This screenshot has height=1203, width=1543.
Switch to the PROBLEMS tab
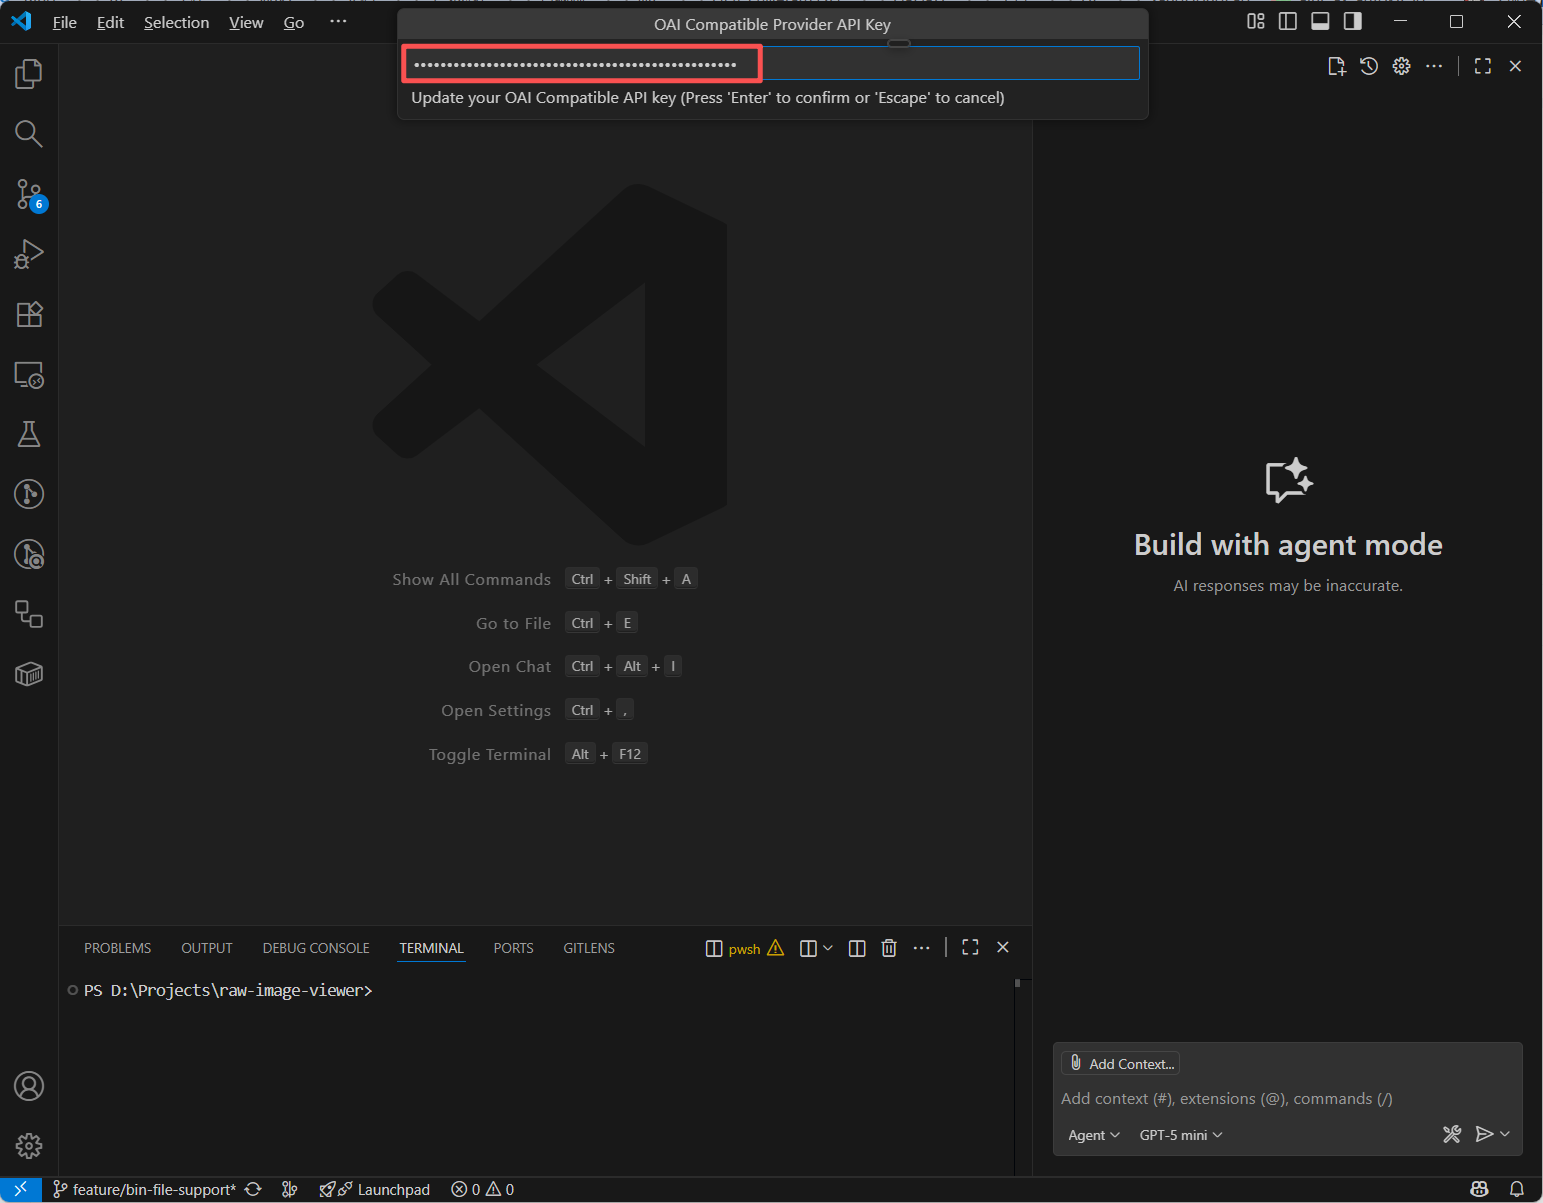pos(118,948)
